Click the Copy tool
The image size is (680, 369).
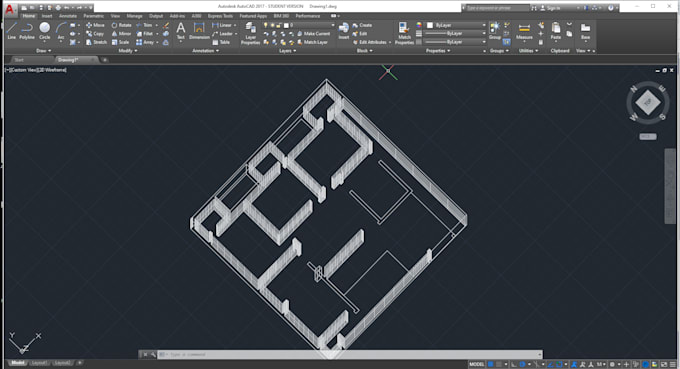95,33
